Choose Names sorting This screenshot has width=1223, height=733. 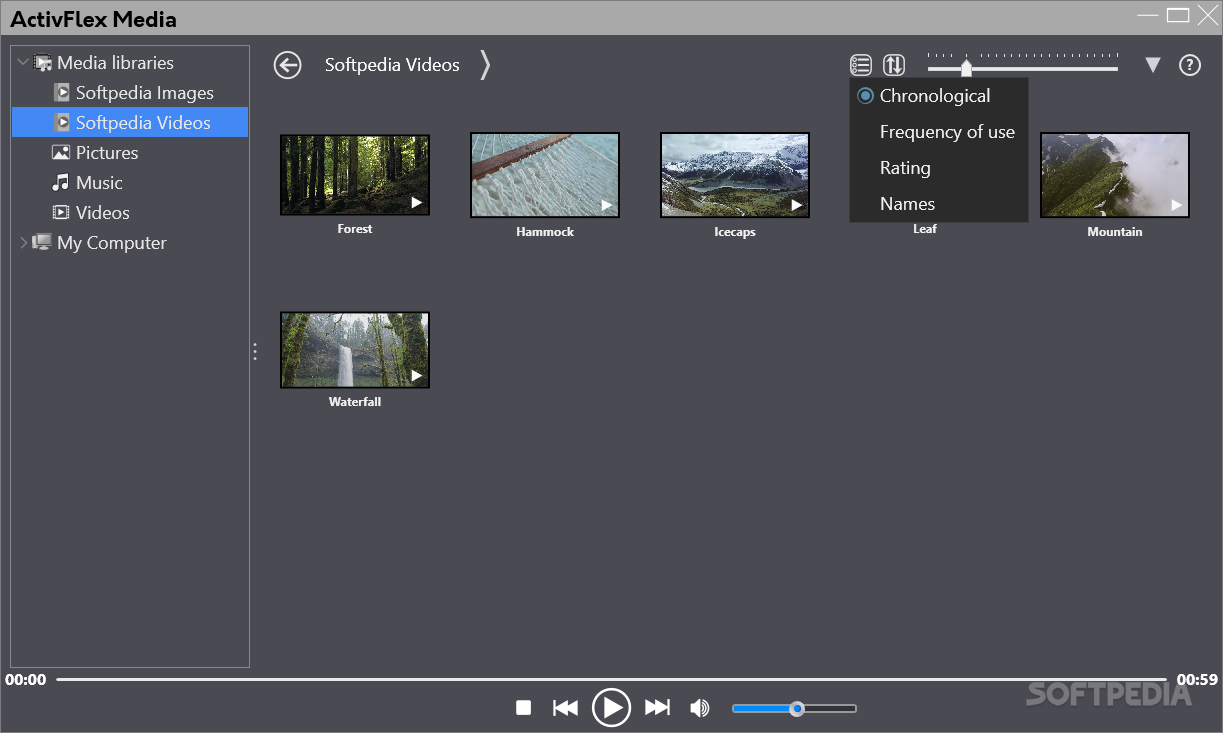(938, 204)
